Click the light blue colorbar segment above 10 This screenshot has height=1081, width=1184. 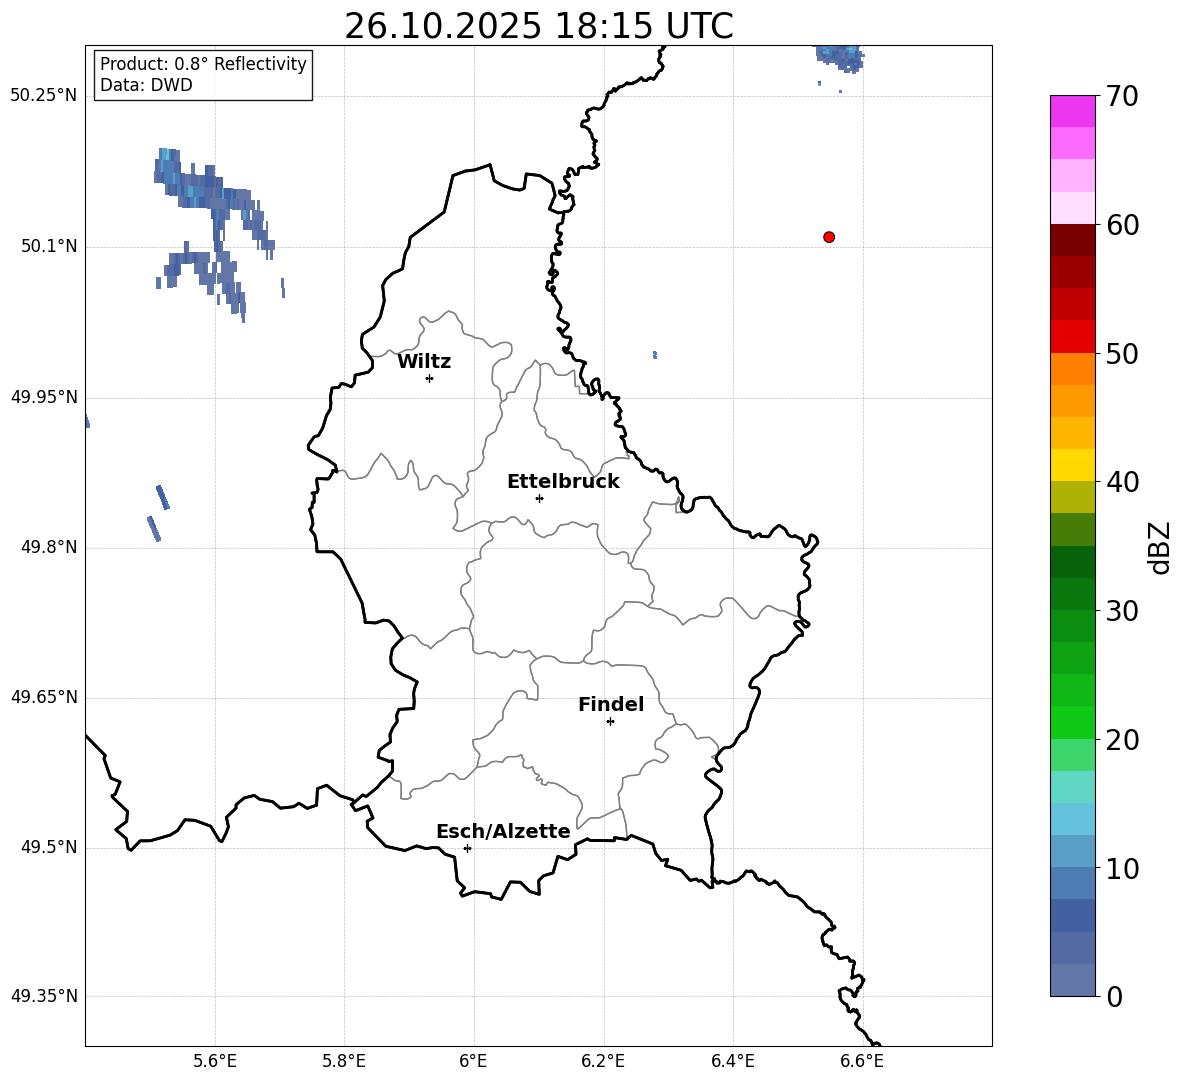(1073, 852)
